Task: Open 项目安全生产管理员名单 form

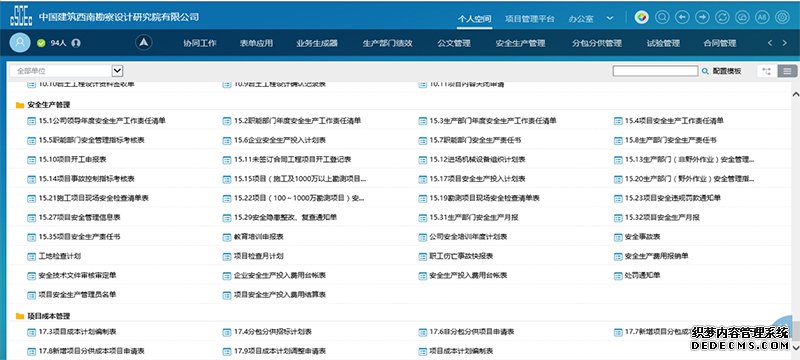Action: click(78, 295)
